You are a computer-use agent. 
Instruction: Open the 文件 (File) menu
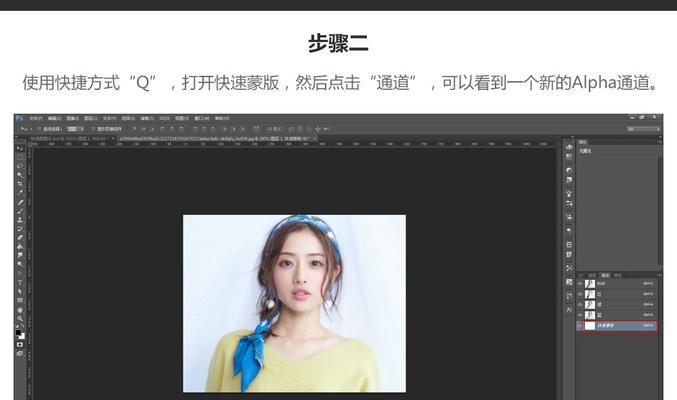(35, 118)
